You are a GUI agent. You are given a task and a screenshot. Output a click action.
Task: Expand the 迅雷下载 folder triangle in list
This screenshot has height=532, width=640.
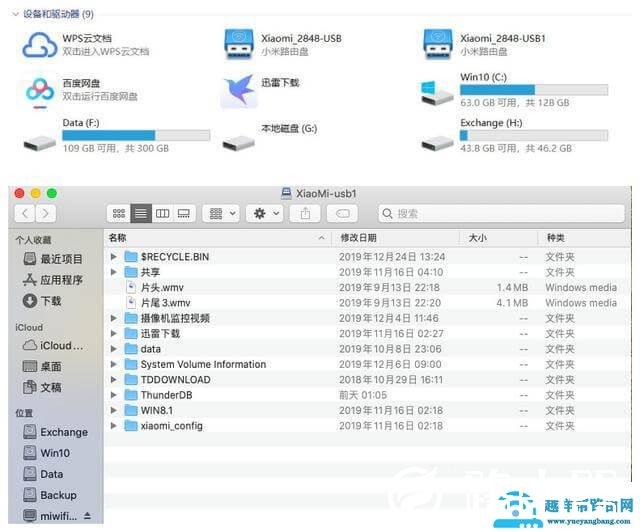pos(113,334)
